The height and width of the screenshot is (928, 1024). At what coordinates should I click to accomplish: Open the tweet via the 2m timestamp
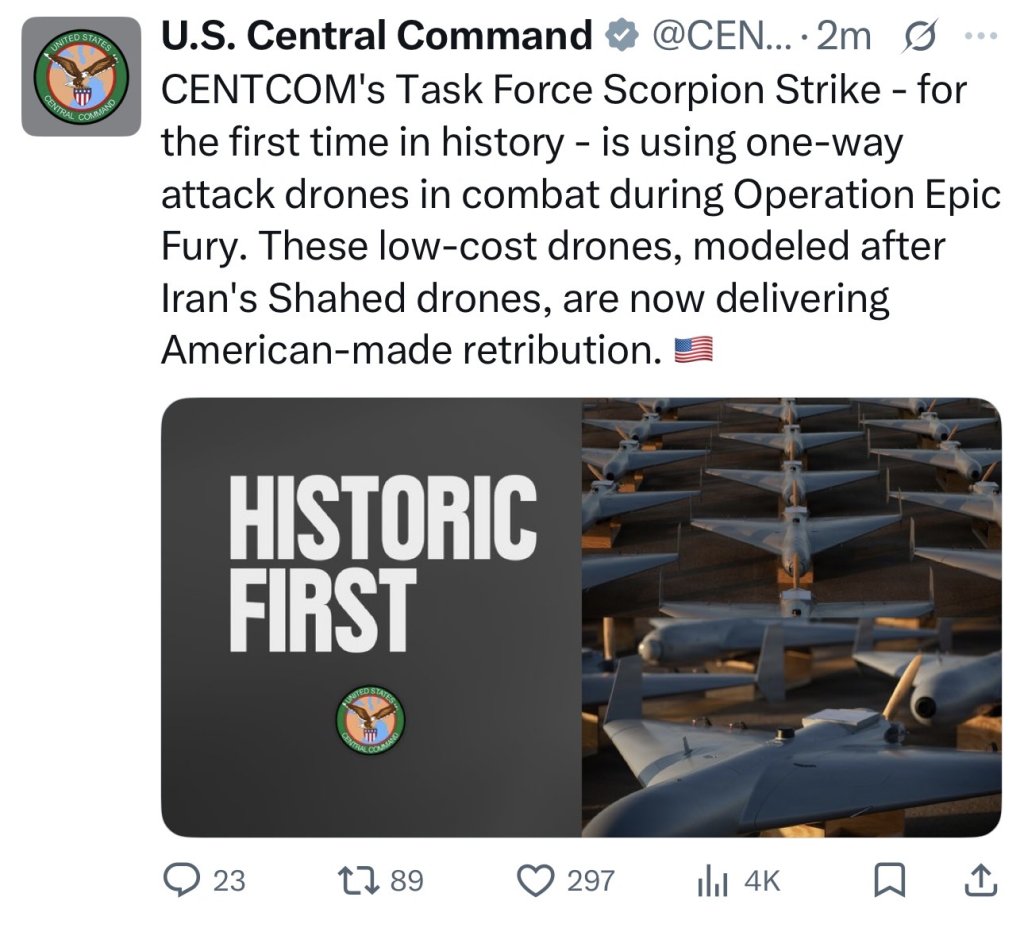tap(844, 35)
